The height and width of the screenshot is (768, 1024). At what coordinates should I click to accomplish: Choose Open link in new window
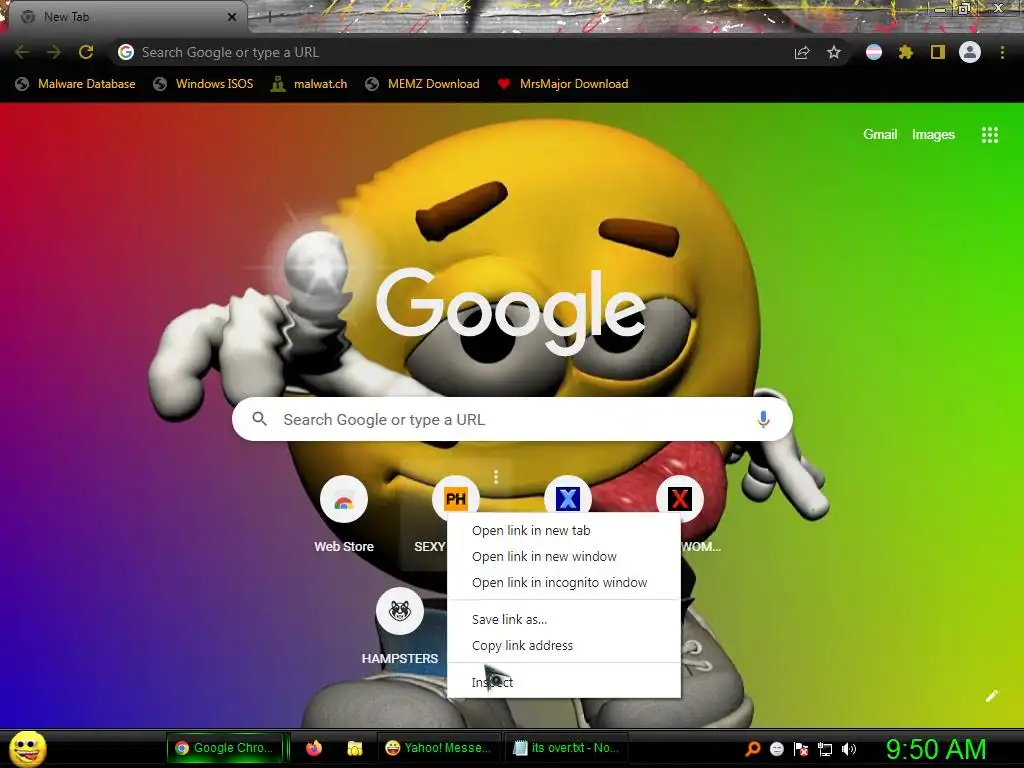pos(564,556)
